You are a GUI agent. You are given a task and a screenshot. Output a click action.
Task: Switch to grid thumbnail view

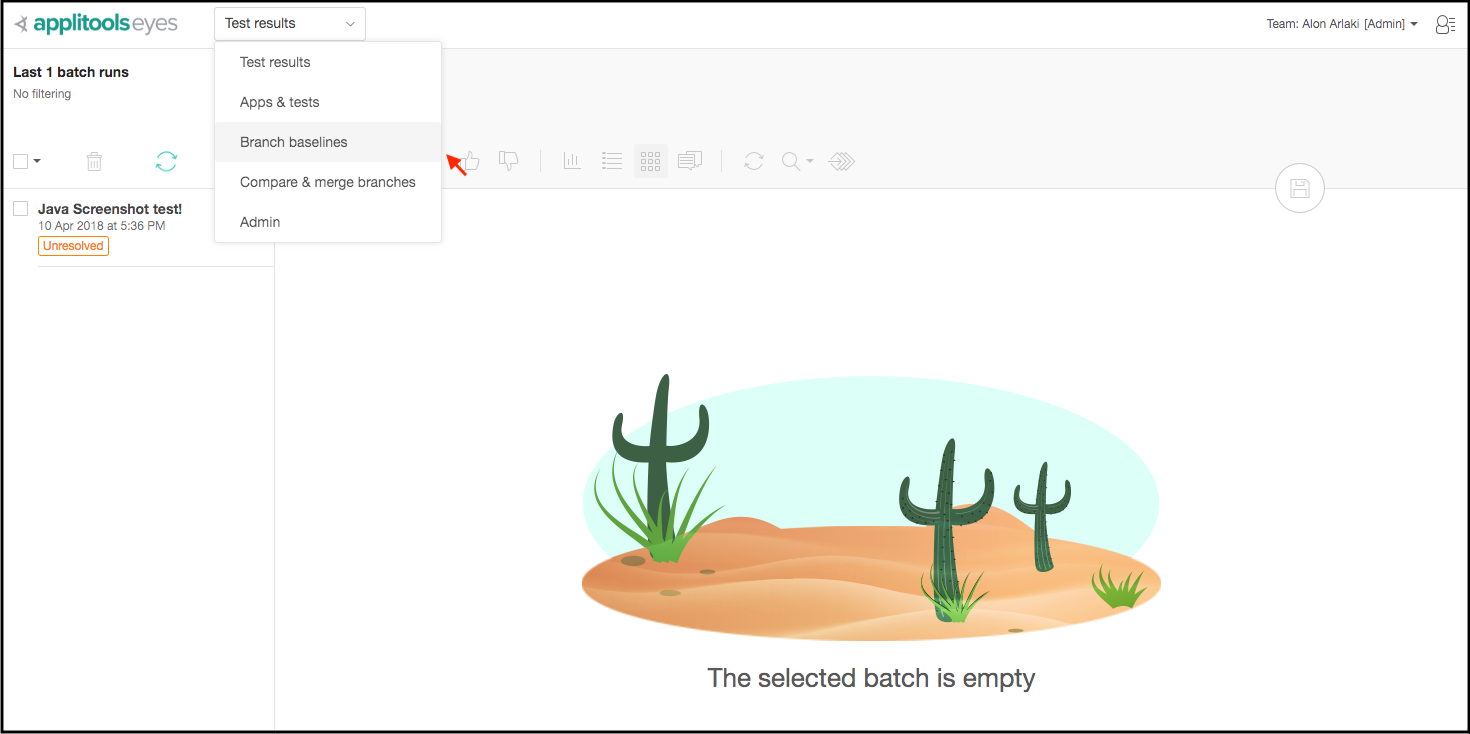pos(651,160)
